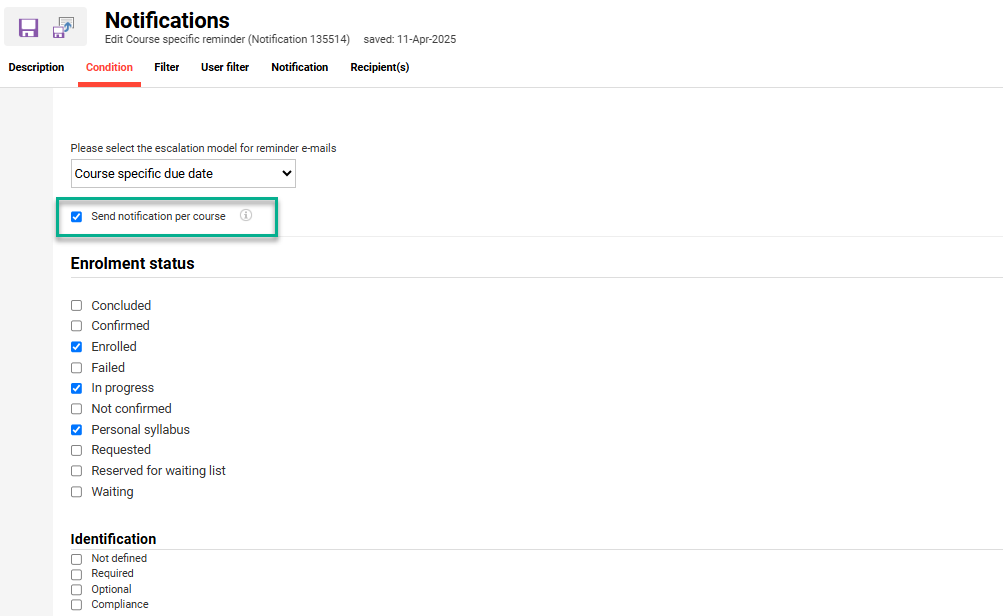Click the Save and exit icon

coord(63,27)
